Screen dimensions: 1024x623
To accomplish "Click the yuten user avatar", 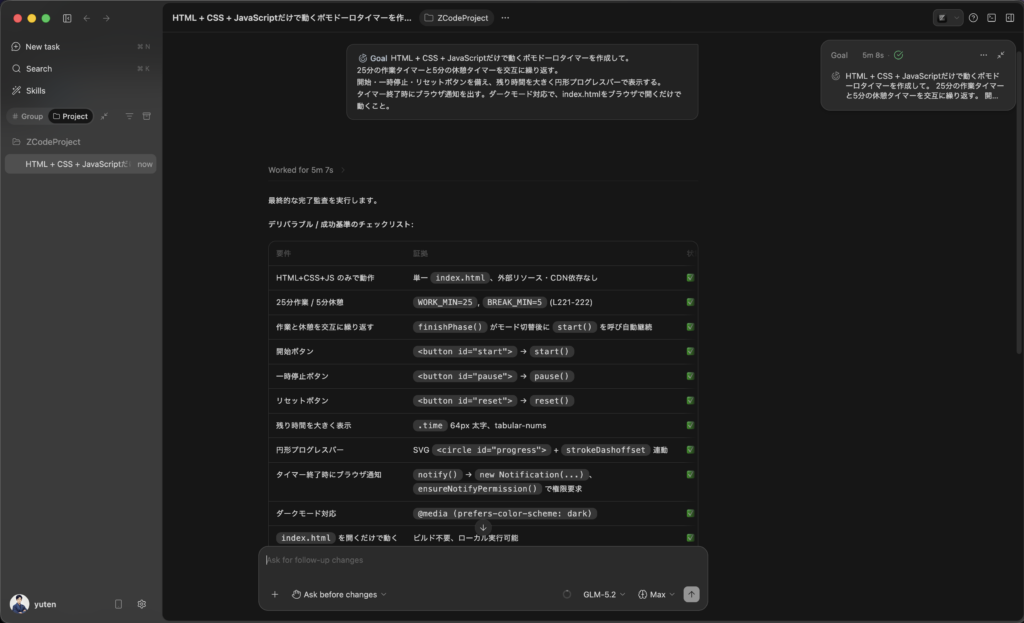I will [19, 604].
